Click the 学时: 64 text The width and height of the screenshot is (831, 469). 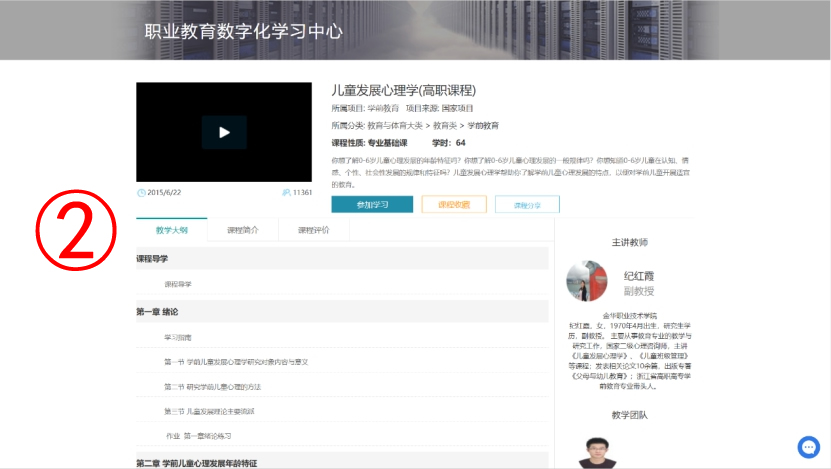[449, 143]
